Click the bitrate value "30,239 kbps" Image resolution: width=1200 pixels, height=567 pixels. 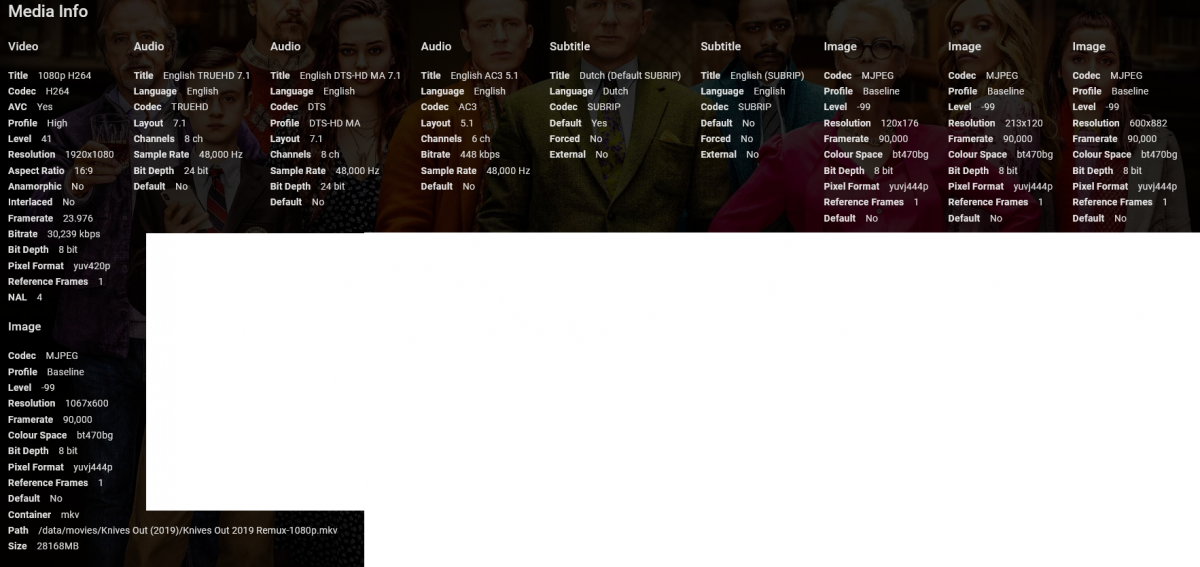click(x=74, y=234)
